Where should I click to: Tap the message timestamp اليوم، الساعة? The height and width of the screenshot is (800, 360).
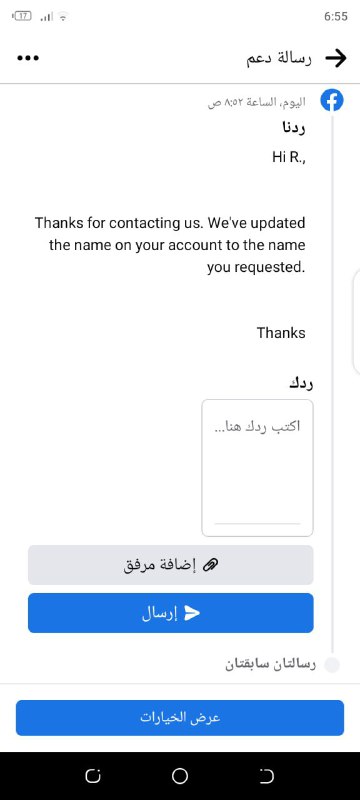pos(257,102)
